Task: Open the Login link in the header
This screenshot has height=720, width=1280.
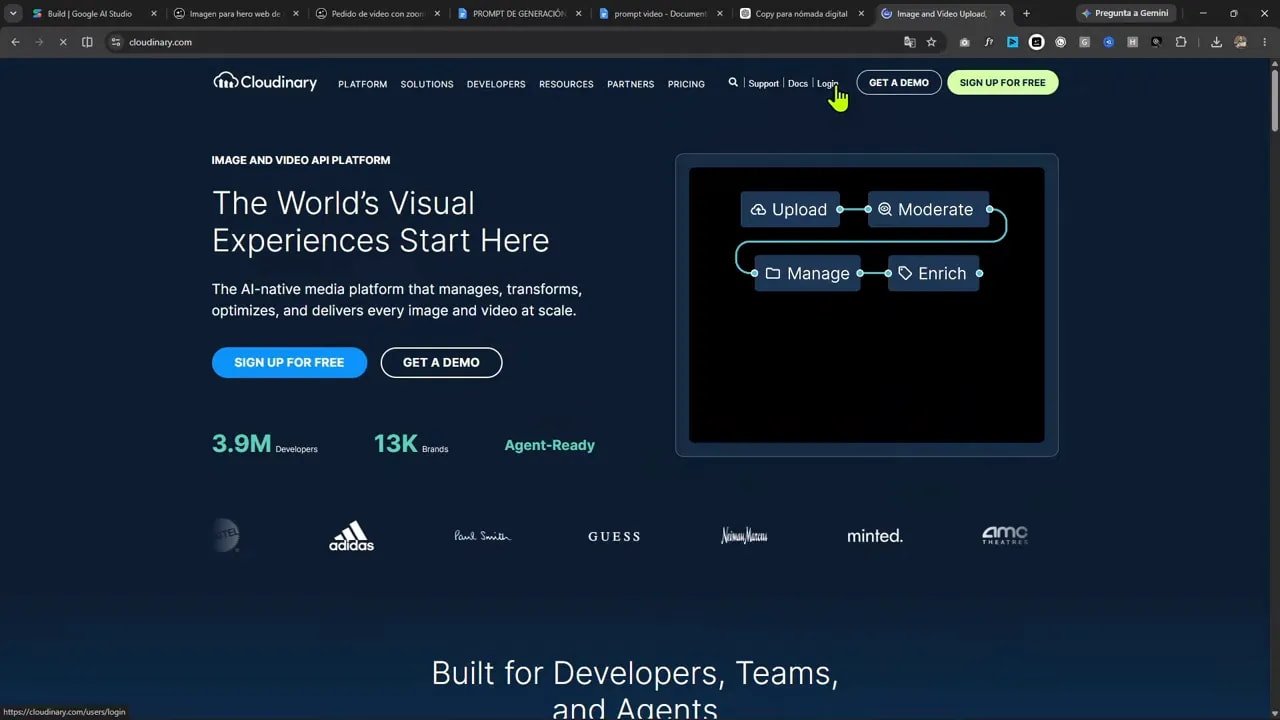Action: click(x=827, y=83)
